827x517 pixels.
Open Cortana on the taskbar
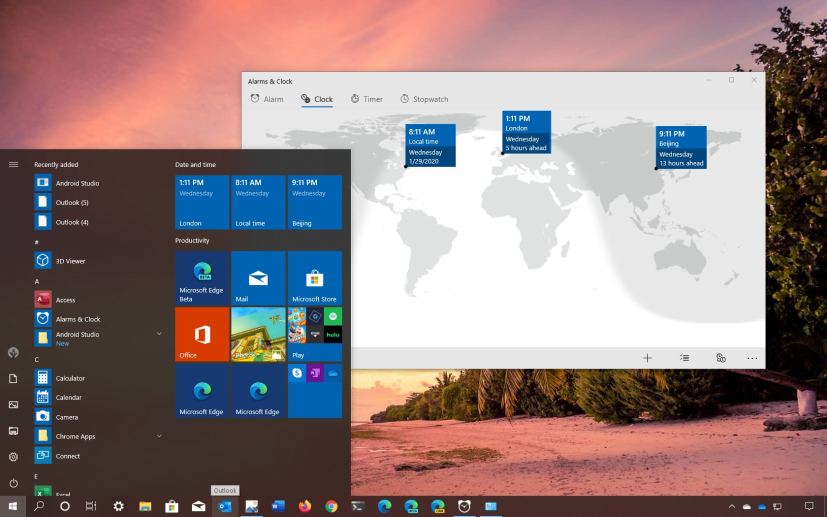point(65,506)
